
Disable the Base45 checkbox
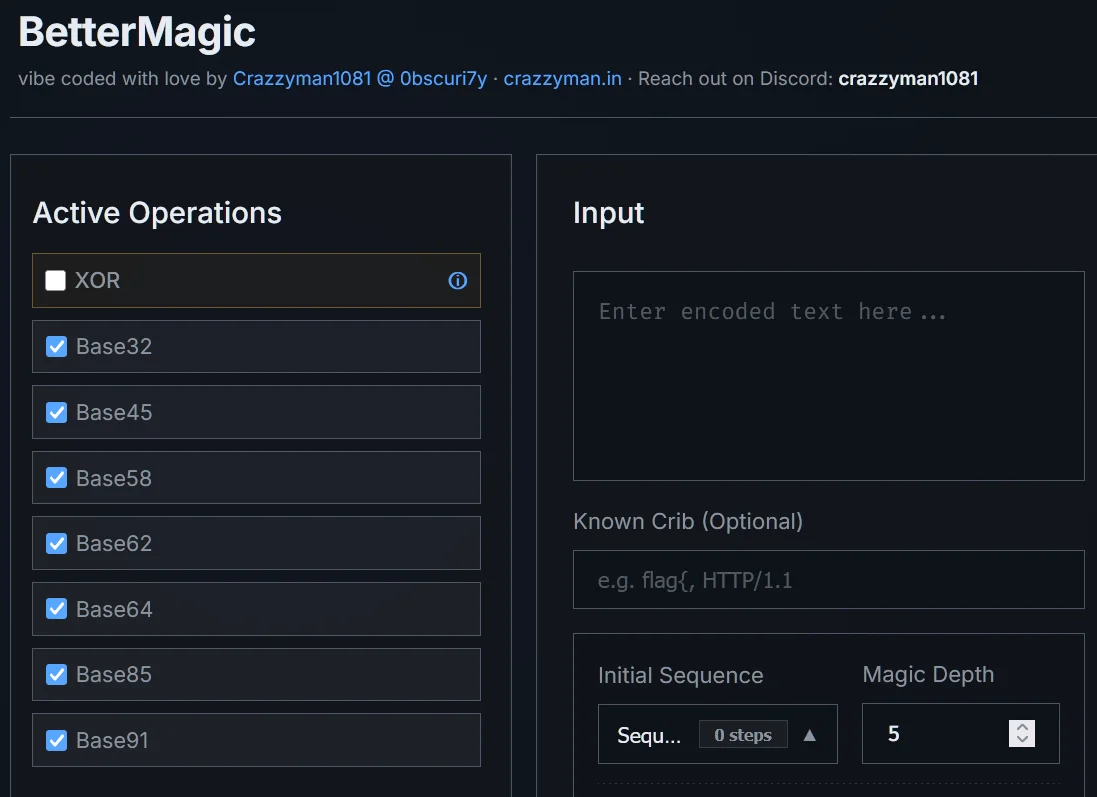pyautogui.click(x=57, y=413)
